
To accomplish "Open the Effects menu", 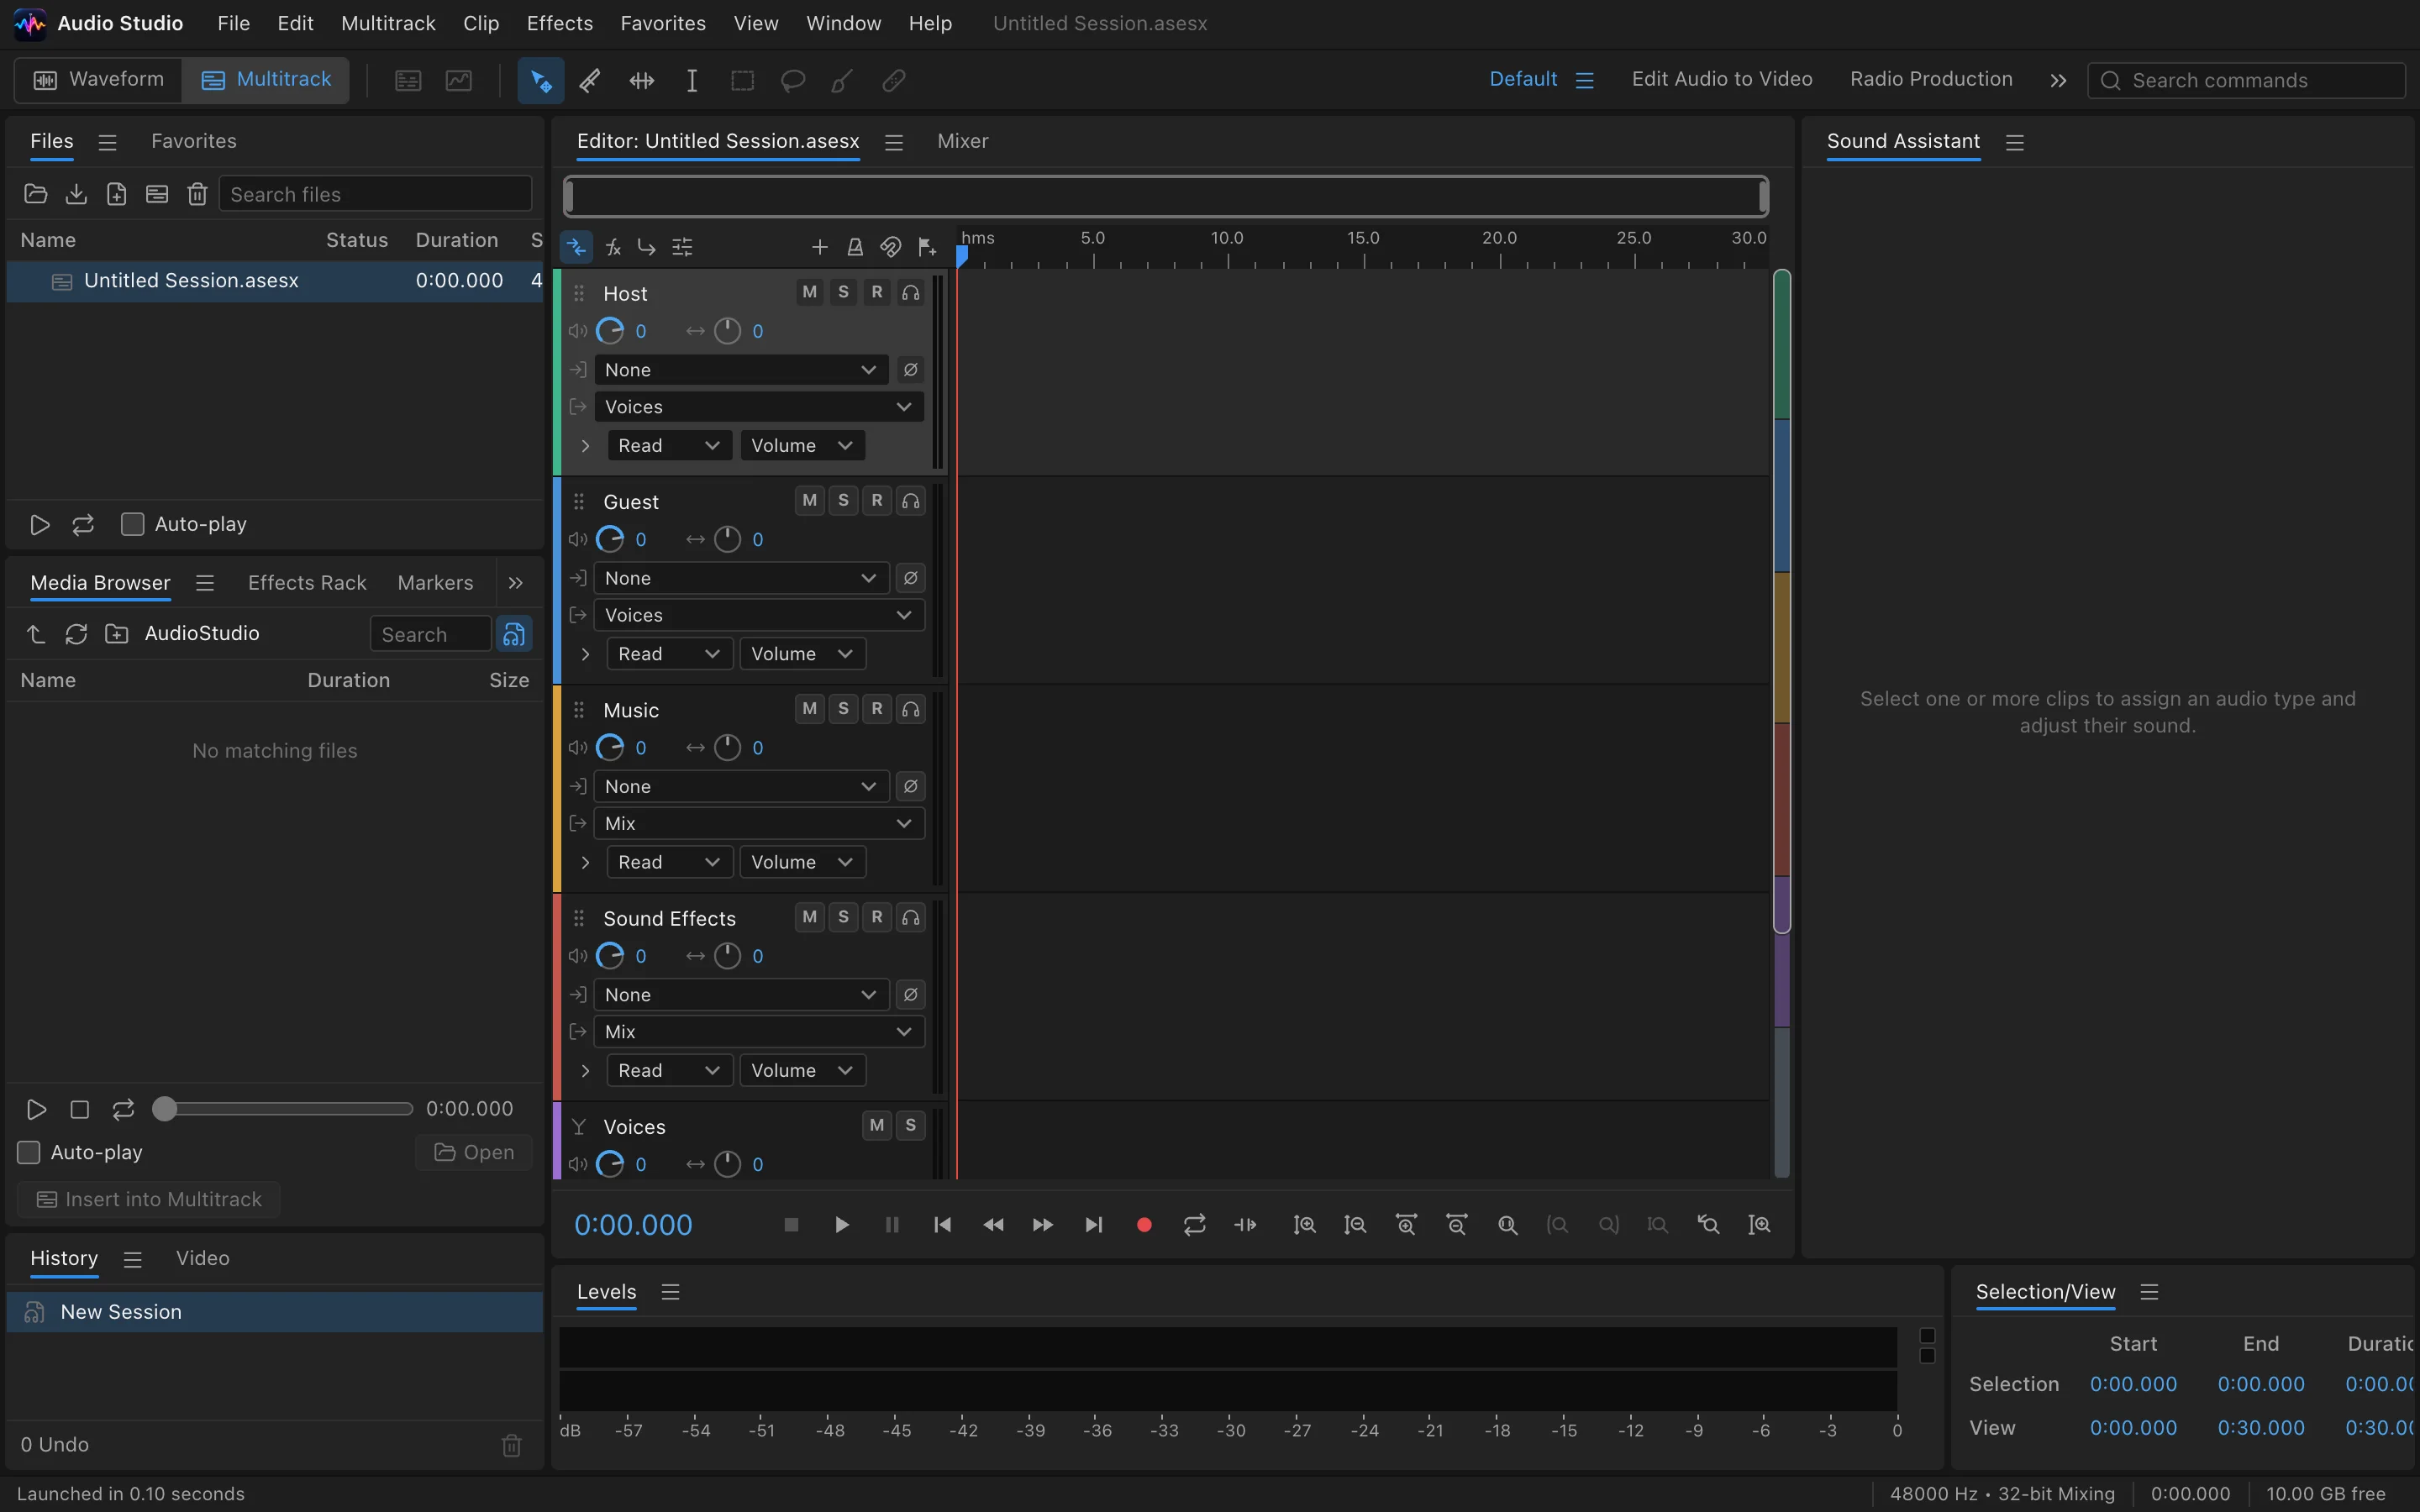I will coord(560,23).
